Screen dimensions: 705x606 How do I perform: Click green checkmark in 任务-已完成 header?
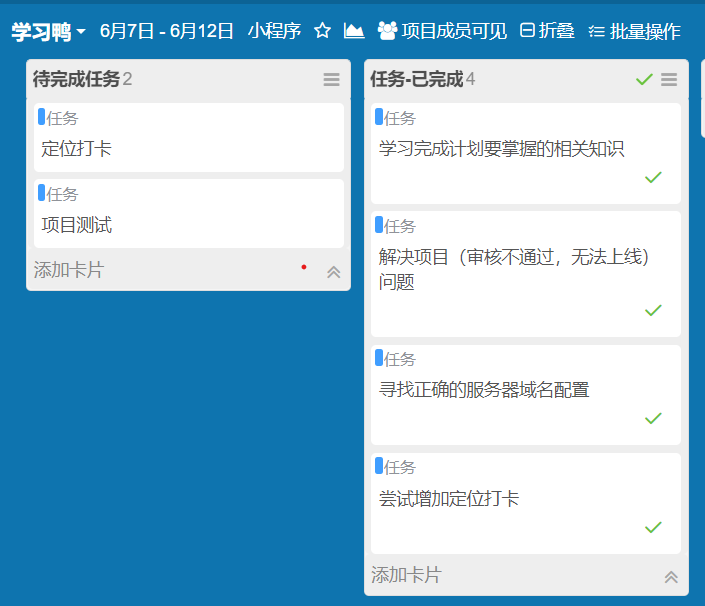[x=644, y=80]
